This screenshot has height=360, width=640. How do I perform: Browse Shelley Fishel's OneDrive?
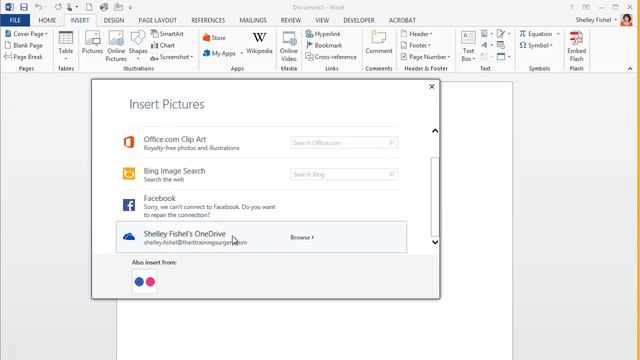302,237
